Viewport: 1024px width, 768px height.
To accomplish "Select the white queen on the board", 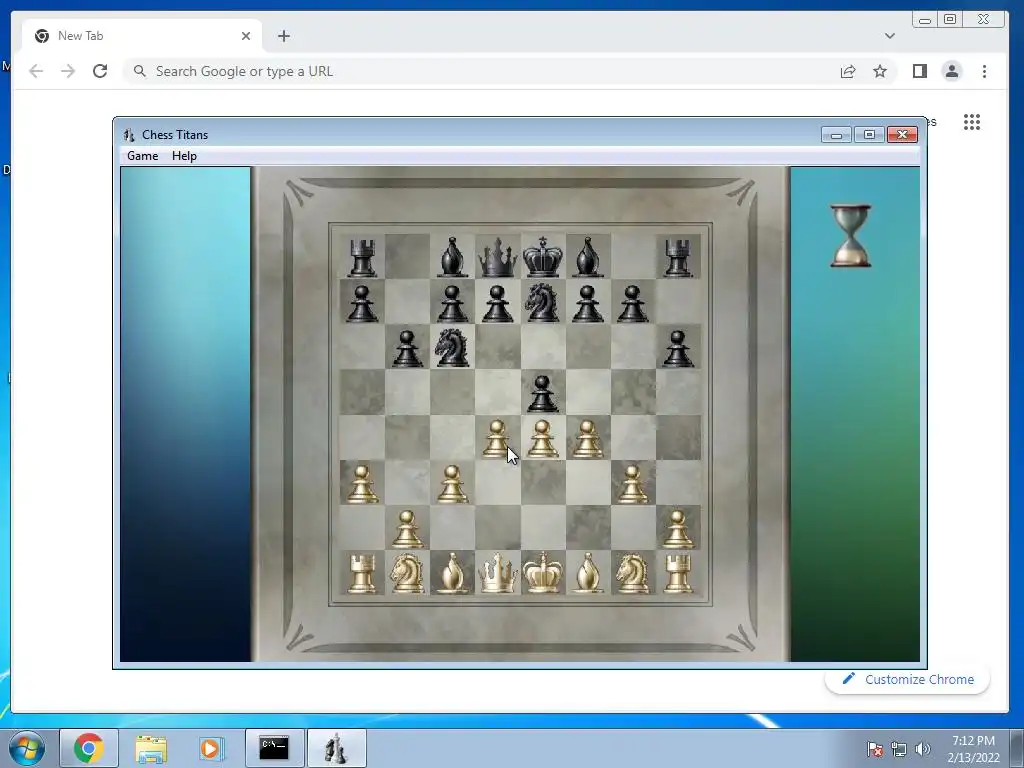I will 498,573.
